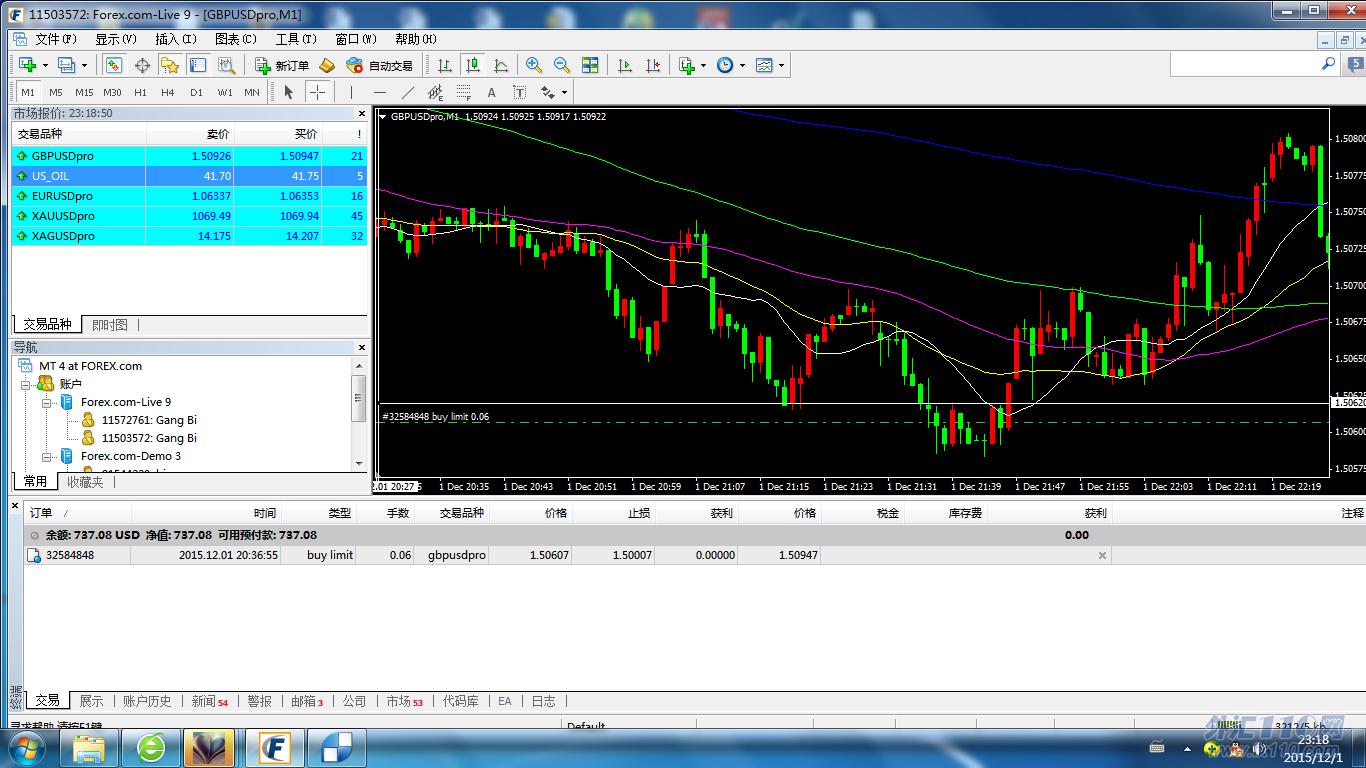1366x768 pixels.
Task: Select the M5 timeframe
Action: click(x=56, y=92)
